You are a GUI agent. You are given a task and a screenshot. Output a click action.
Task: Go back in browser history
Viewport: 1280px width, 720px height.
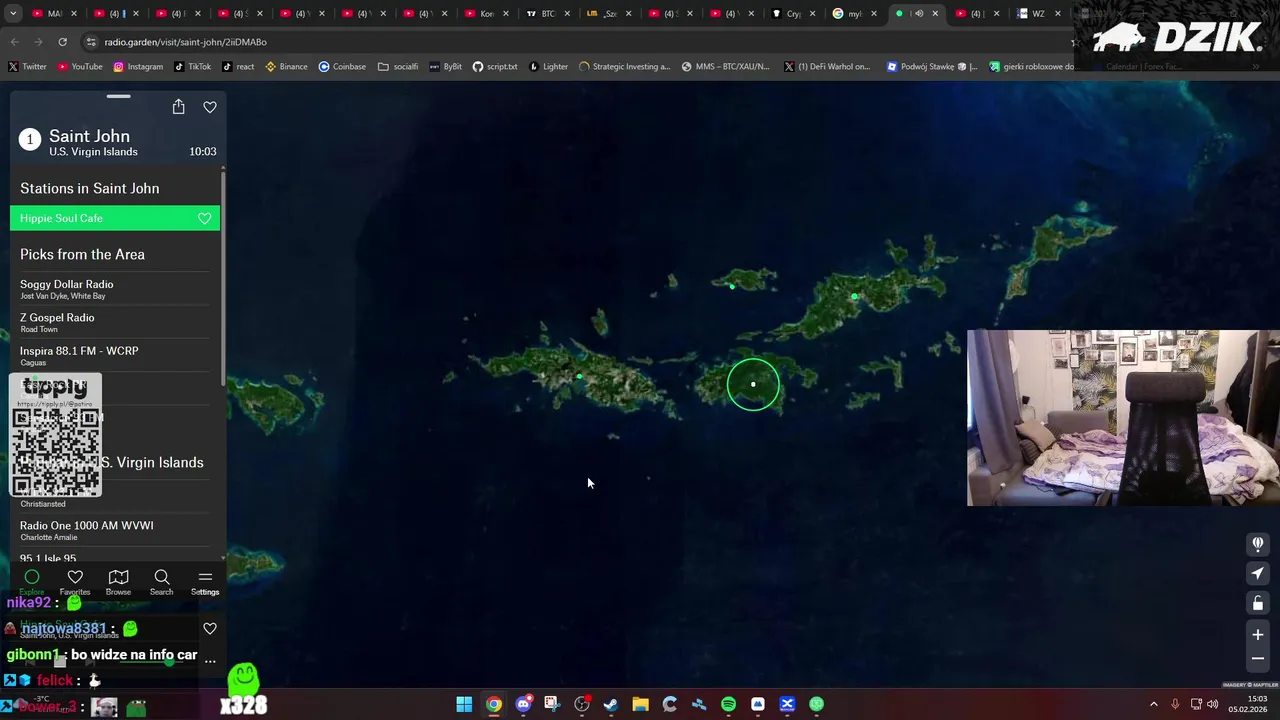[14, 42]
